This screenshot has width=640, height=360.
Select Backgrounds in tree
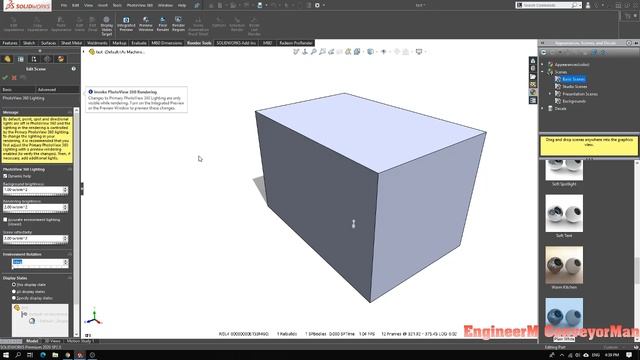574,101
